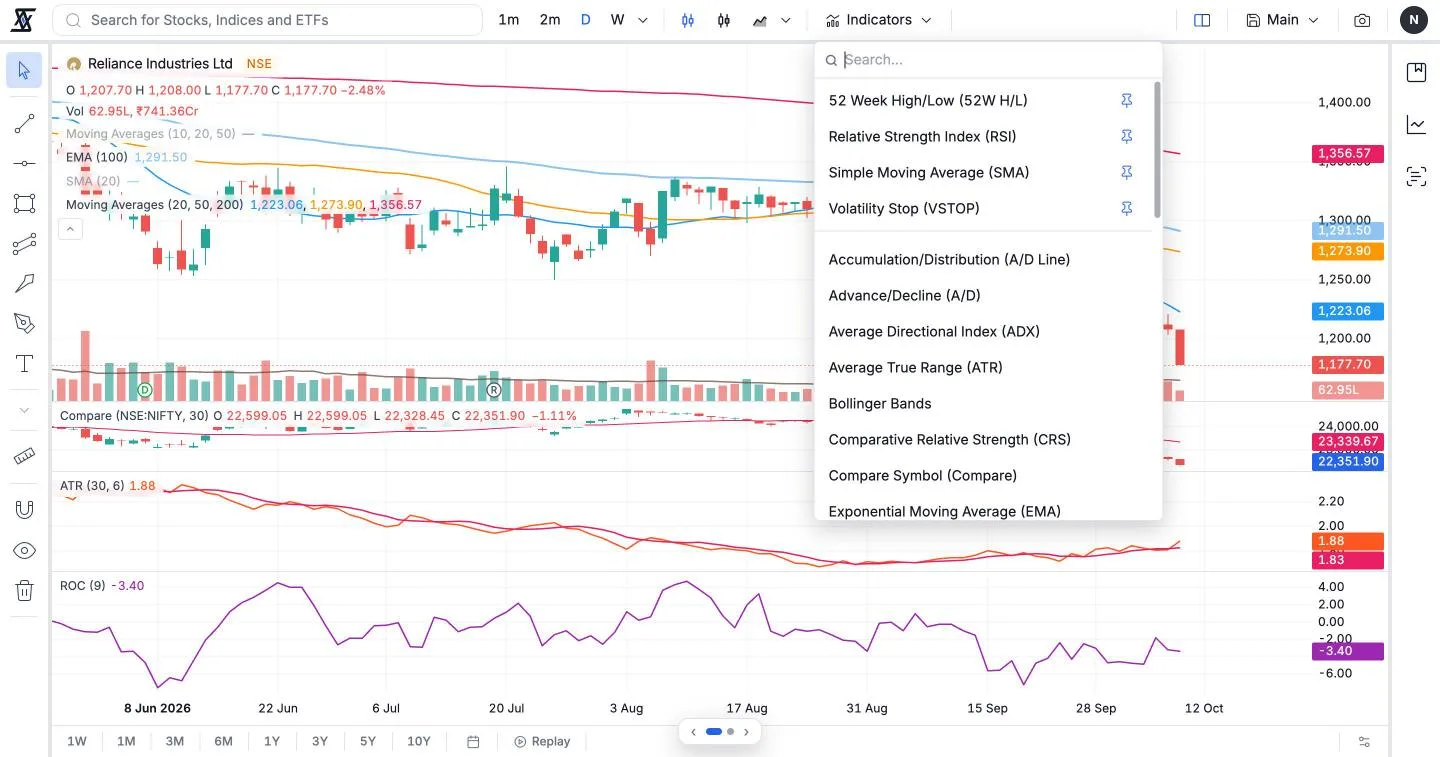Toggle the magnet snap mode

(24, 509)
